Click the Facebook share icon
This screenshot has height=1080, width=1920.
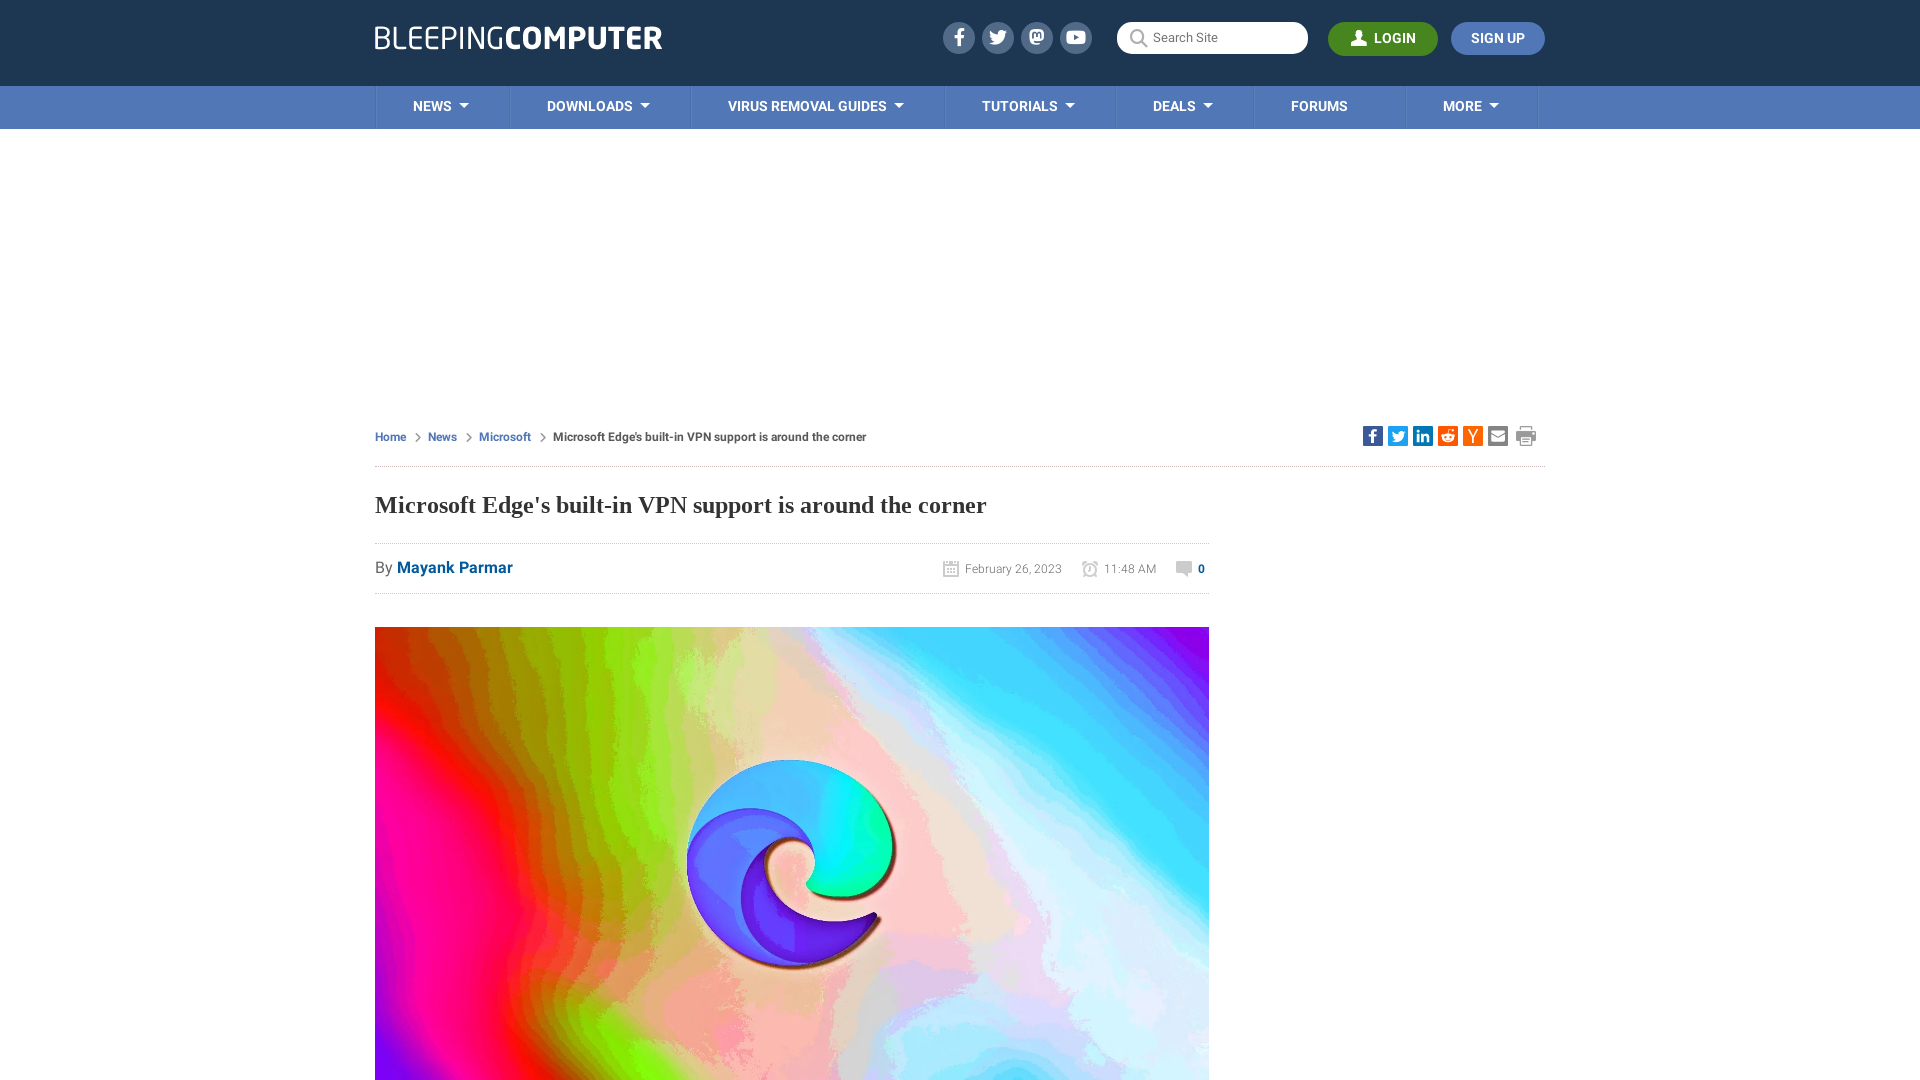coord(1371,435)
